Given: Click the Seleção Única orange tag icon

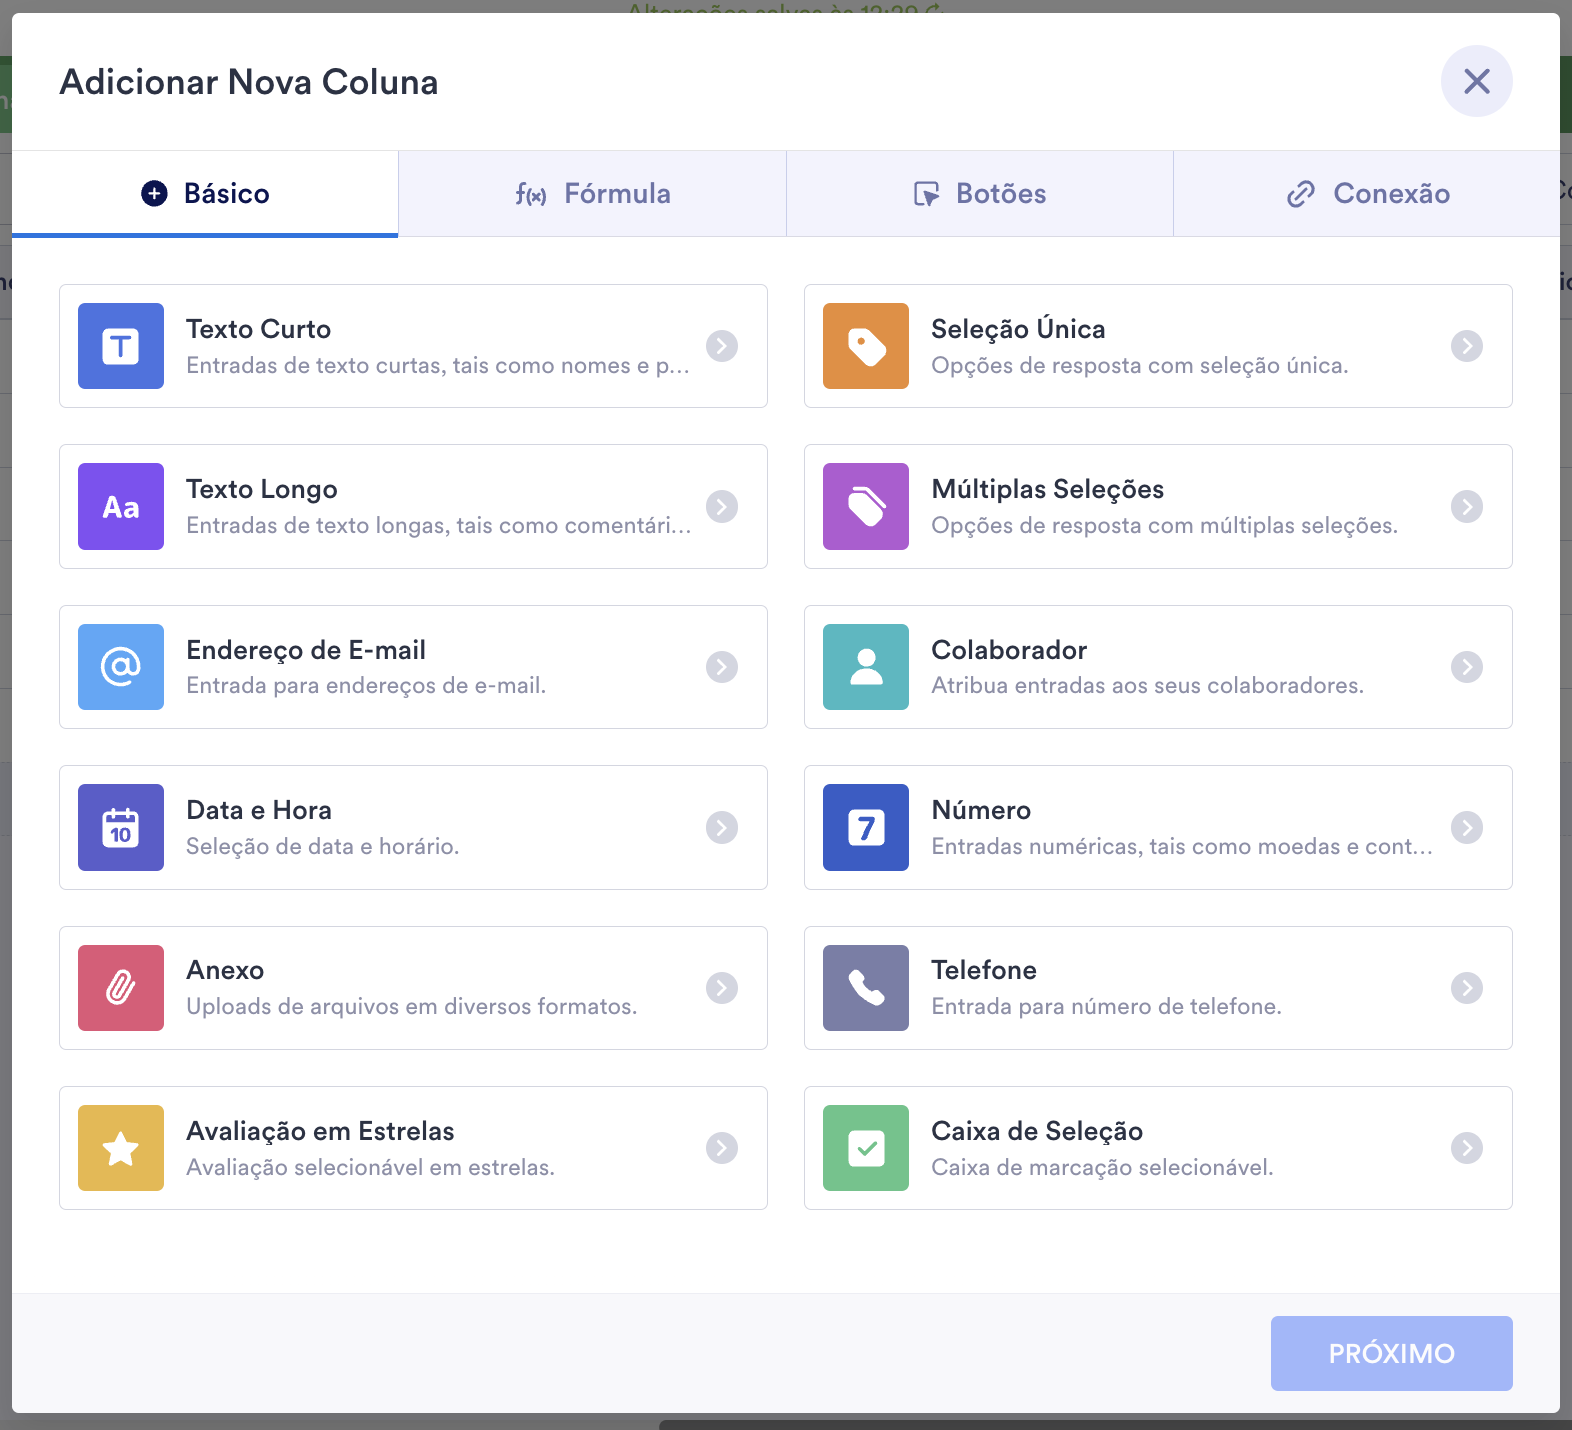Looking at the screenshot, I should (x=866, y=346).
